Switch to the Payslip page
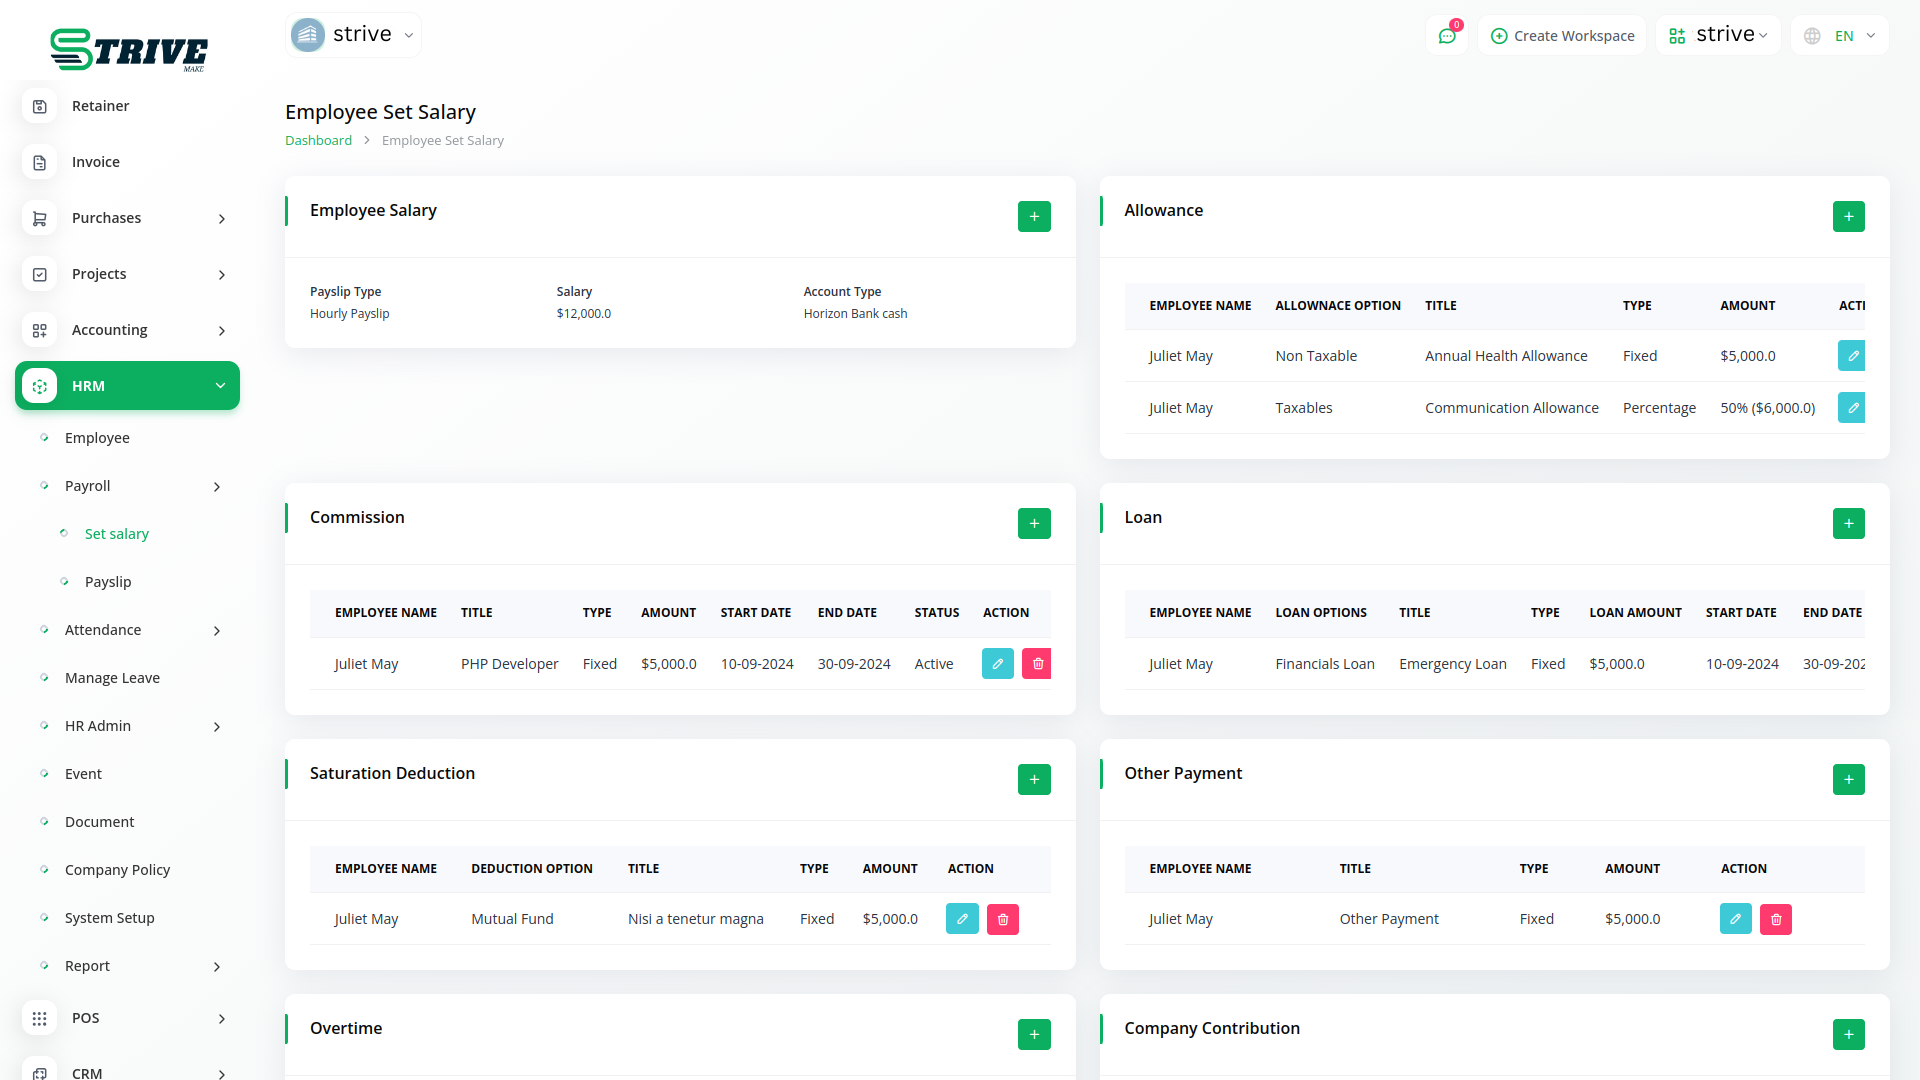Viewport: 1920px width, 1080px height. click(107, 581)
